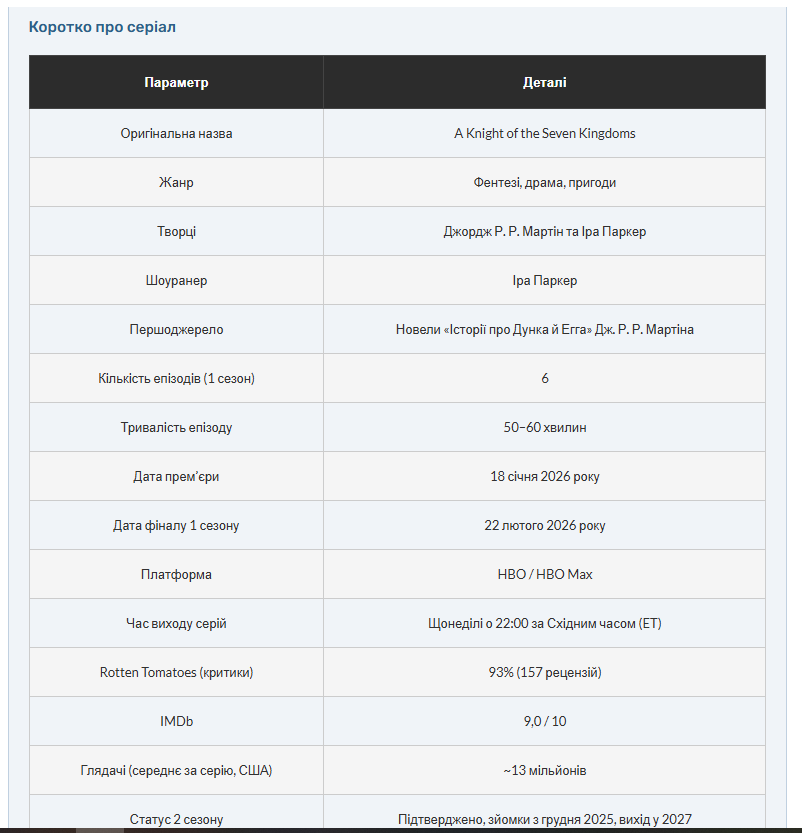Click the 'Кількість епізодів (1 сезон)' label
This screenshot has width=802, height=833.
[x=176, y=379]
